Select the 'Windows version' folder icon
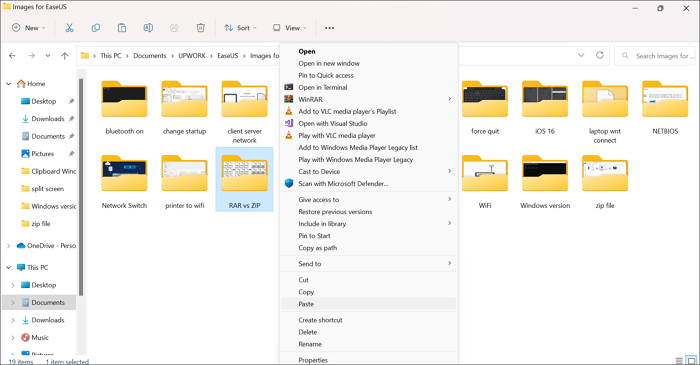Image resolution: width=700 pixels, height=365 pixels. pyautogui.click(x=545, y=174)
